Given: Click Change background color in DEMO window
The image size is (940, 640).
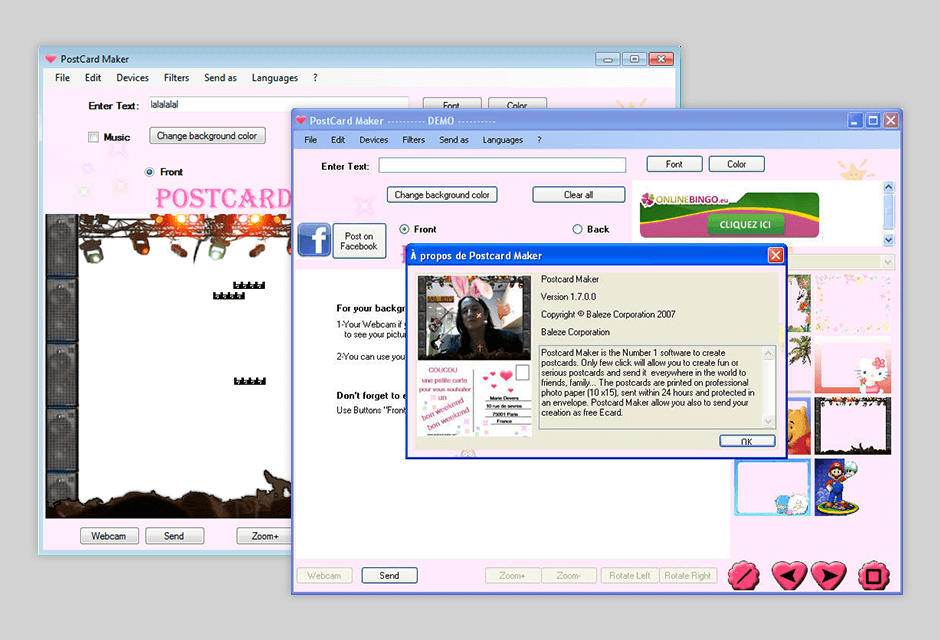Looking at the screenshot, I should [x=442, y=195].
